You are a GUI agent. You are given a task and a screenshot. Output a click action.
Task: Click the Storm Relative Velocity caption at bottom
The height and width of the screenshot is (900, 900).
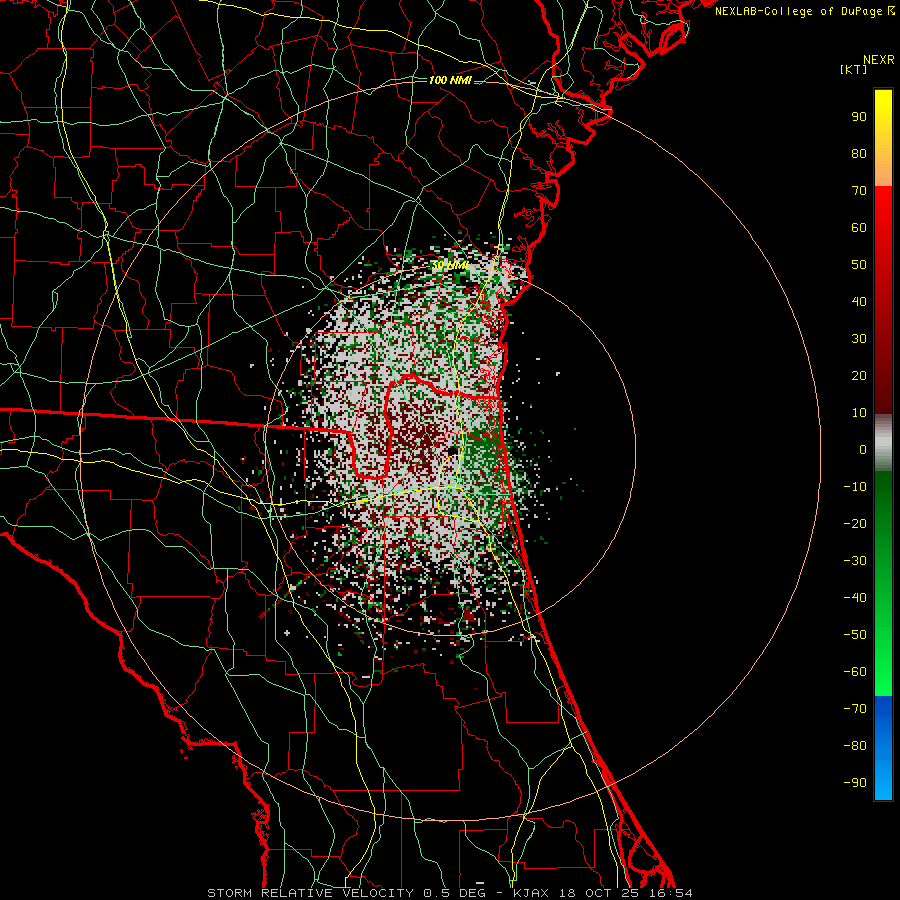(449, 893)
